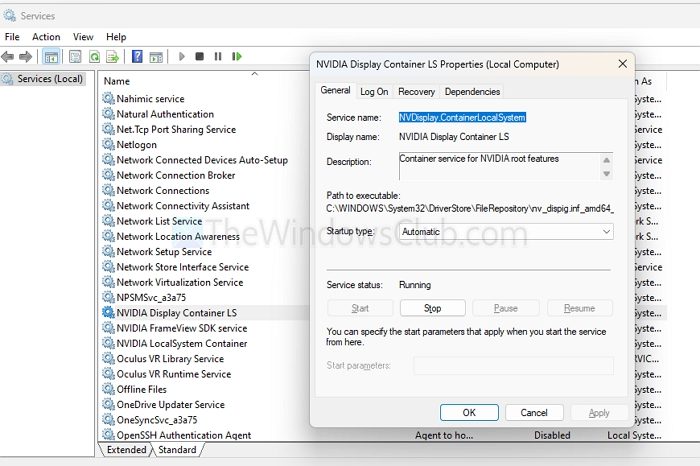Select the Network Store Interface Service row
The height and width of the screenshot is (466, 700).
[182, 267]
